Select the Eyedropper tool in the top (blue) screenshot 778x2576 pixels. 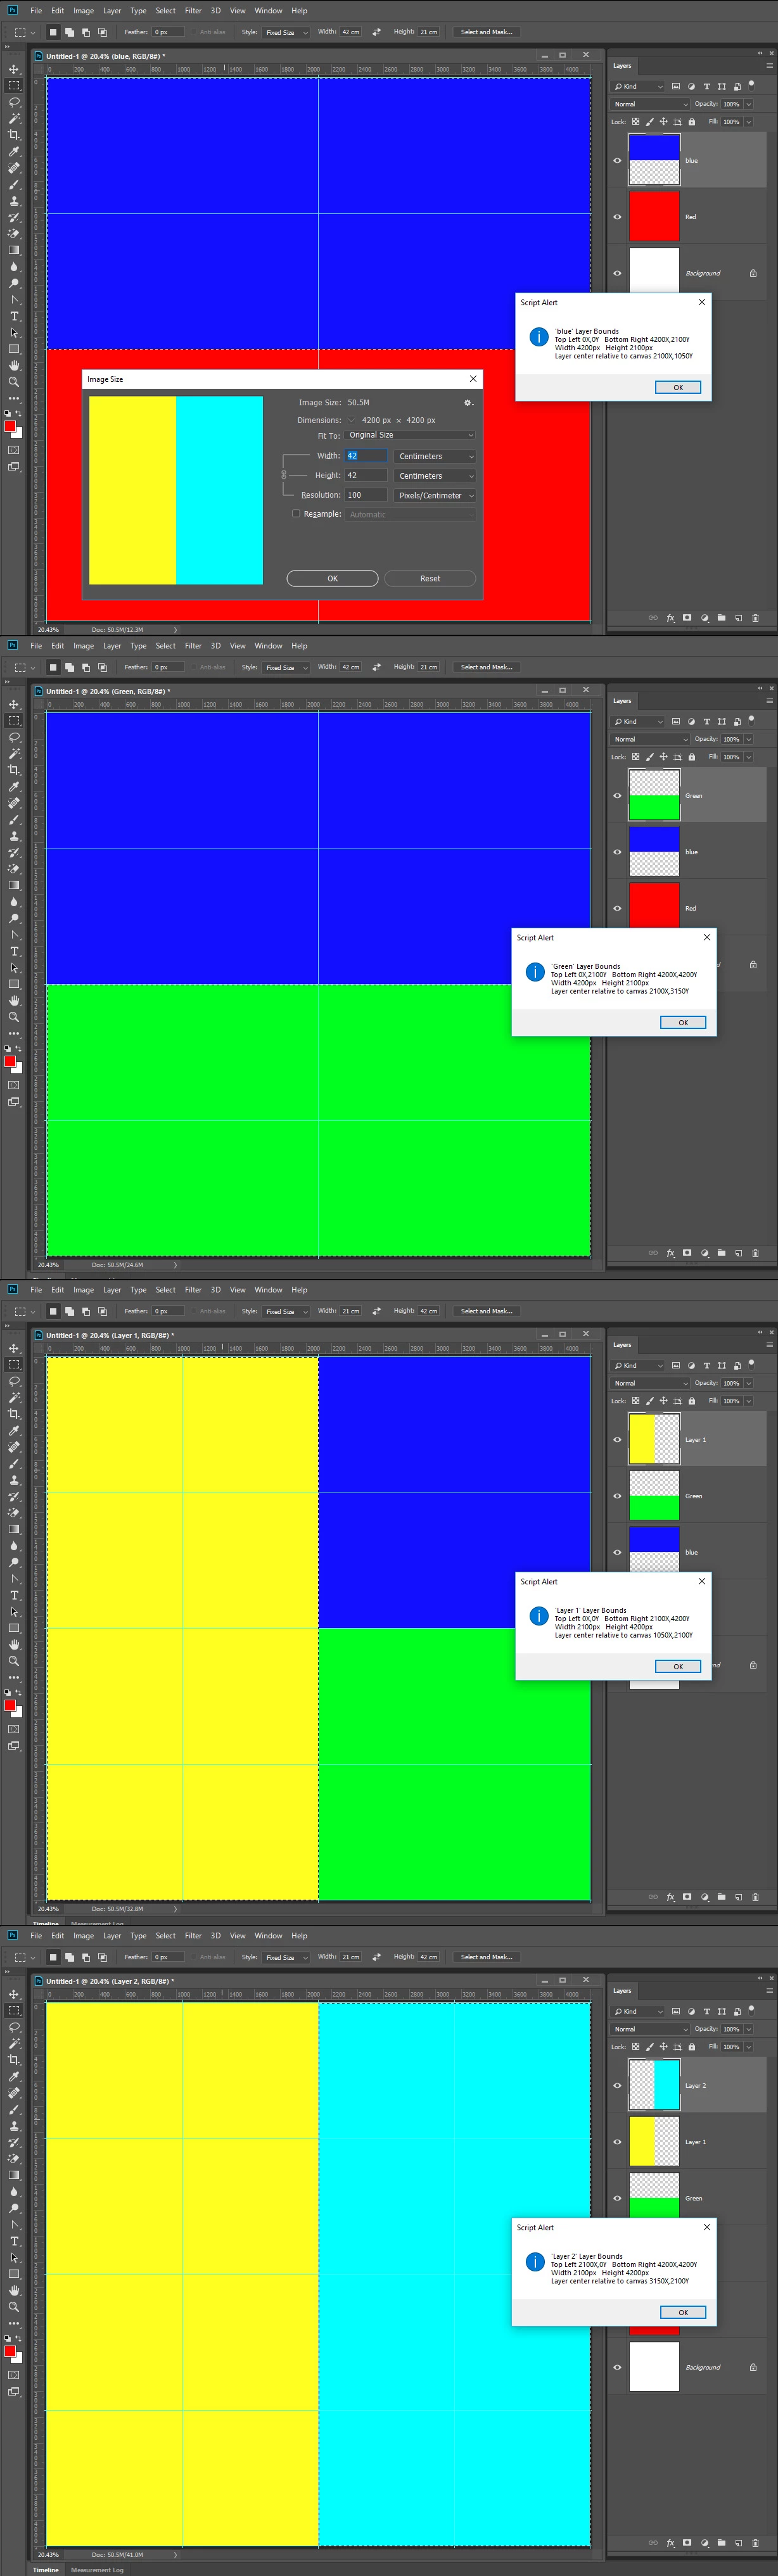point(14,151)
